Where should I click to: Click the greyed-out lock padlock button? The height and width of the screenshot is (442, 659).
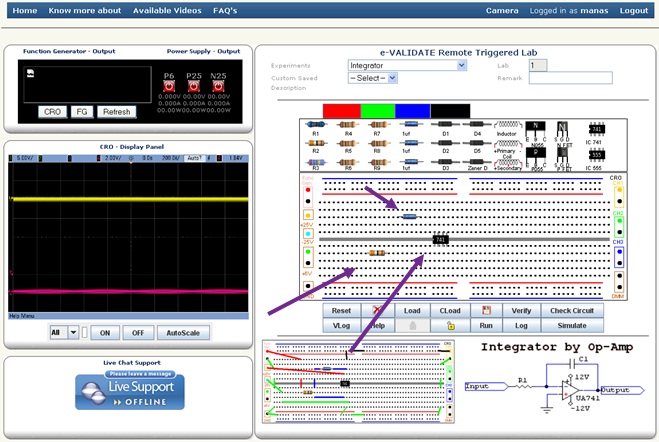[x=412, y=326]
